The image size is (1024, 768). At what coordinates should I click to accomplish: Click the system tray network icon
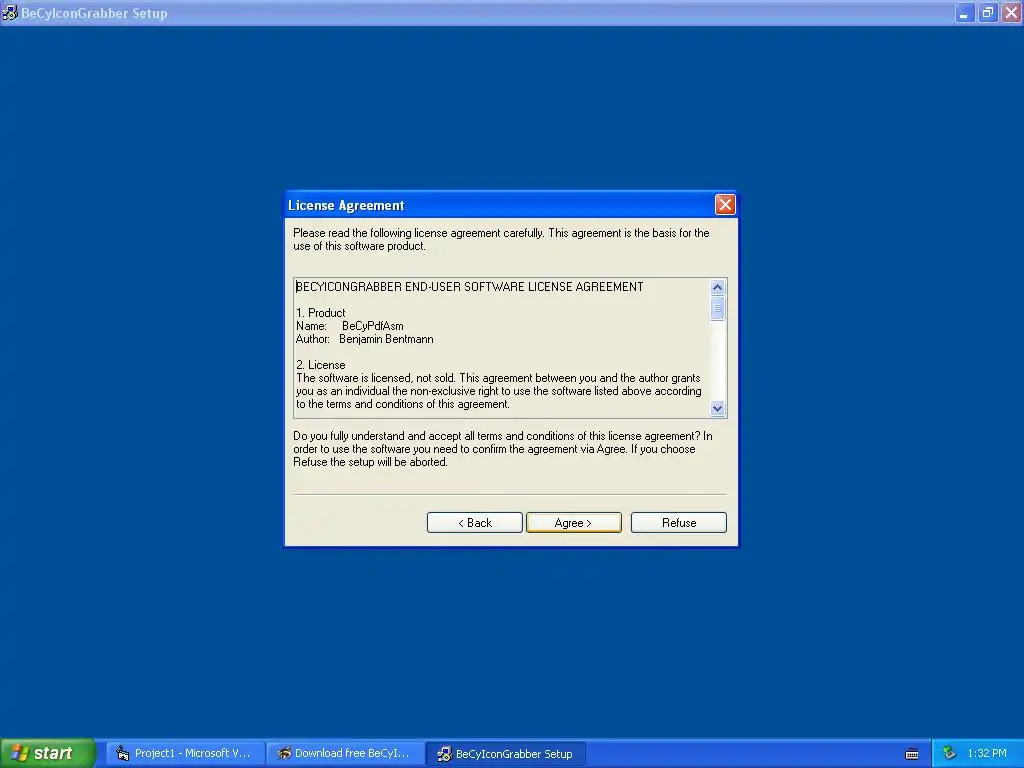(949, 753)
